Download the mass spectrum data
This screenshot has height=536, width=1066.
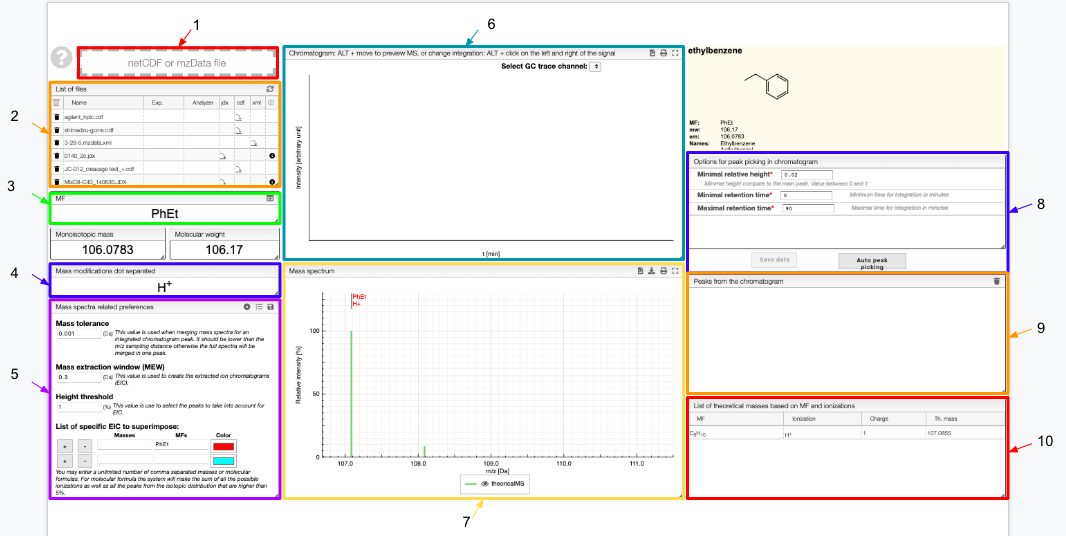651,271
